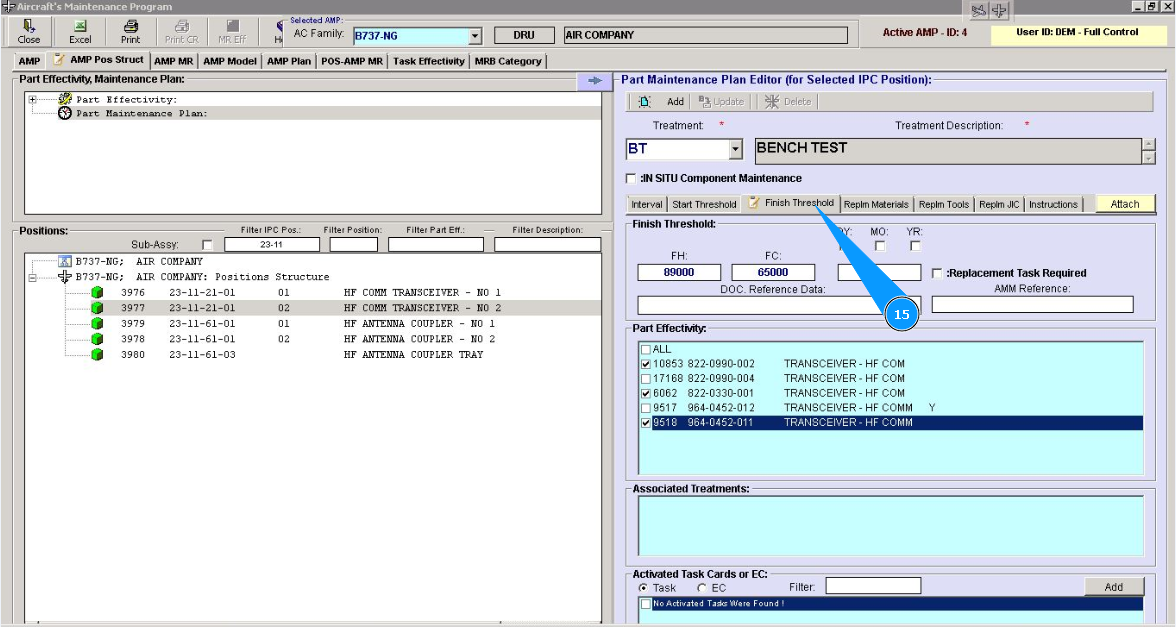Click green cube icon for position 3976
This screenshot has height=629, width=1176.
point(97,293)
